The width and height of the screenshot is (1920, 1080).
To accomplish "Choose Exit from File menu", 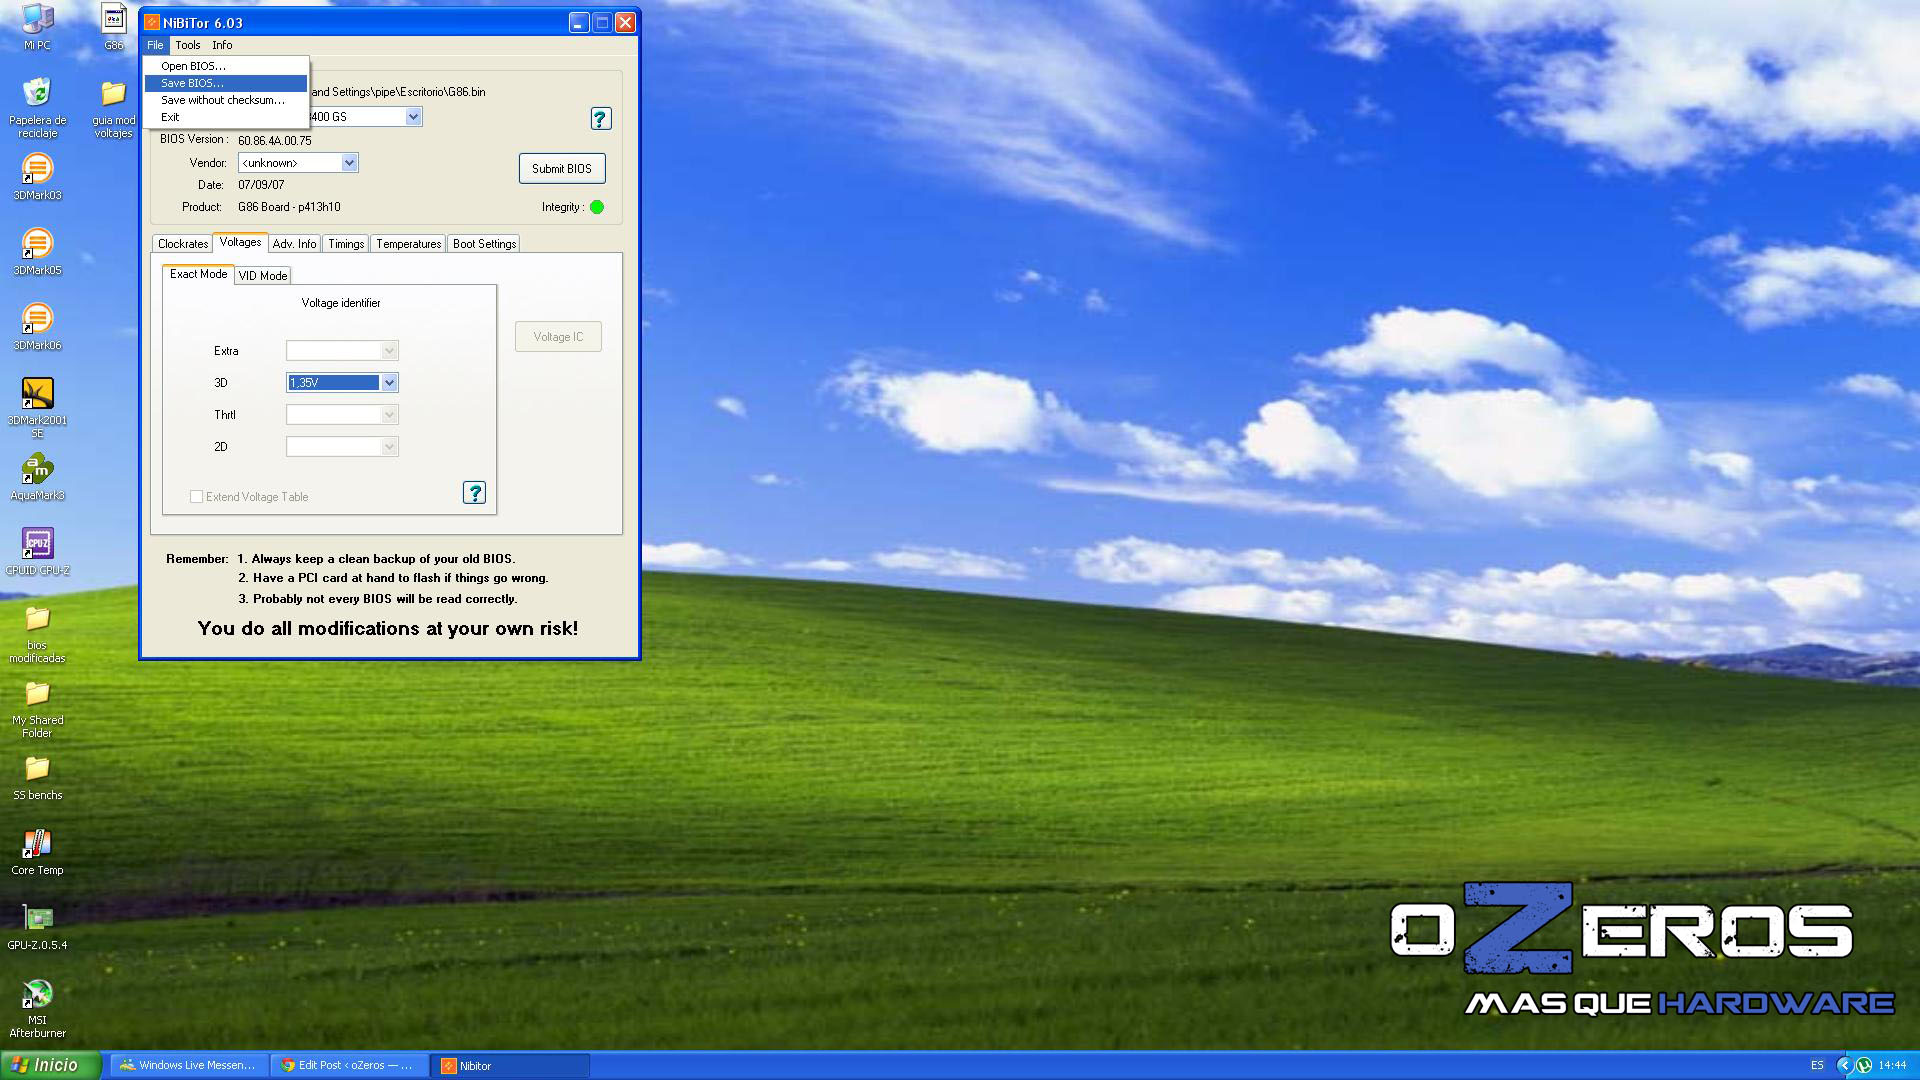I will [226, 117].
